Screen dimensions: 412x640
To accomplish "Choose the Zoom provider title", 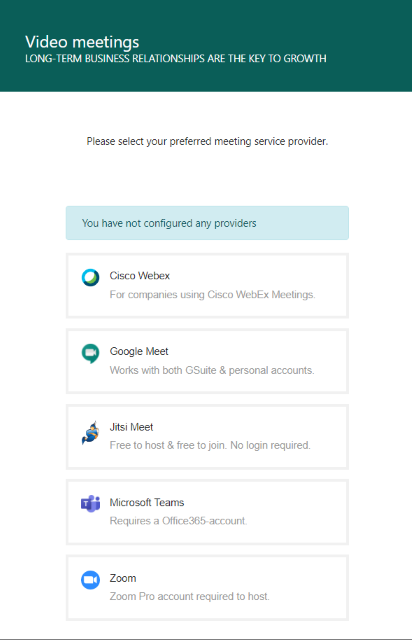I will point(122,578).
